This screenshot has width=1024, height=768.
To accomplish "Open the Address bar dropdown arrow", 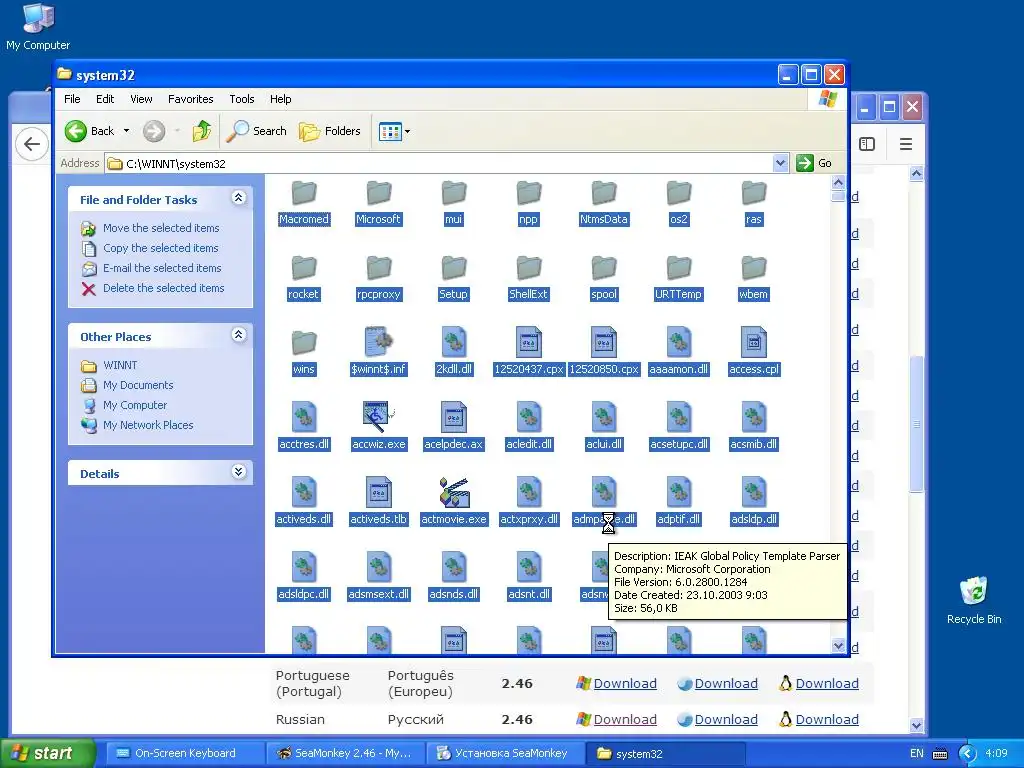I will [780, 163].
